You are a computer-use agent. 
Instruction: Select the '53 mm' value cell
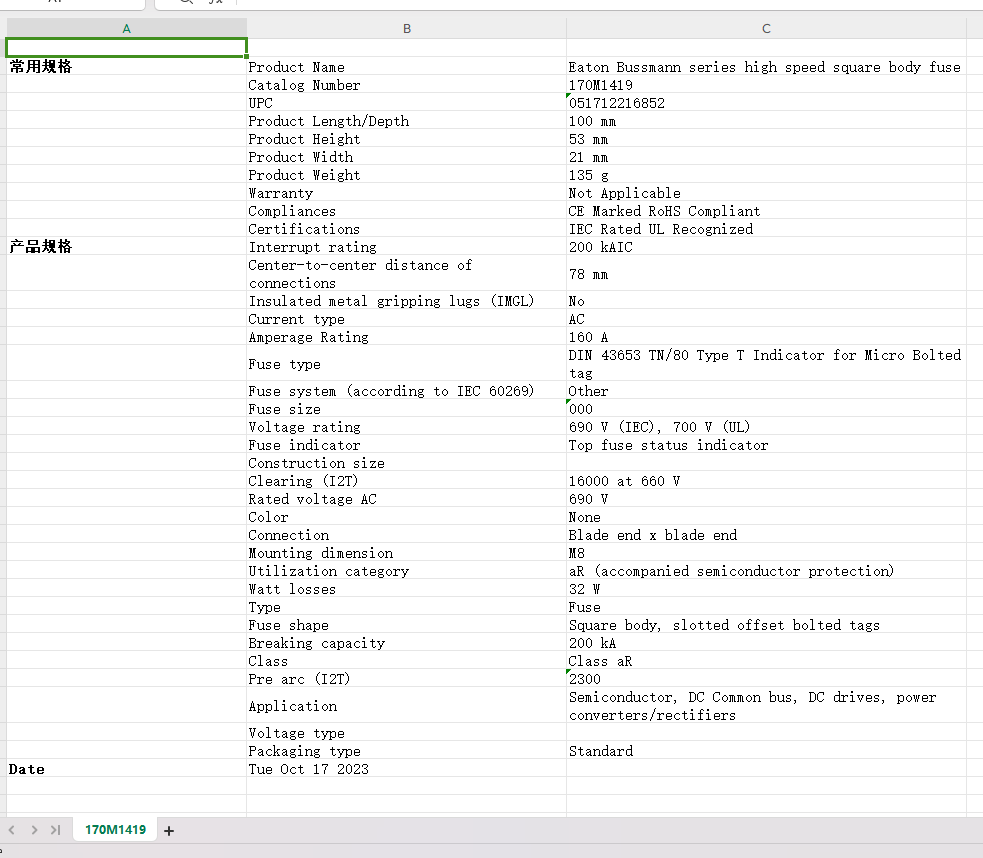(x=766, y=139)
